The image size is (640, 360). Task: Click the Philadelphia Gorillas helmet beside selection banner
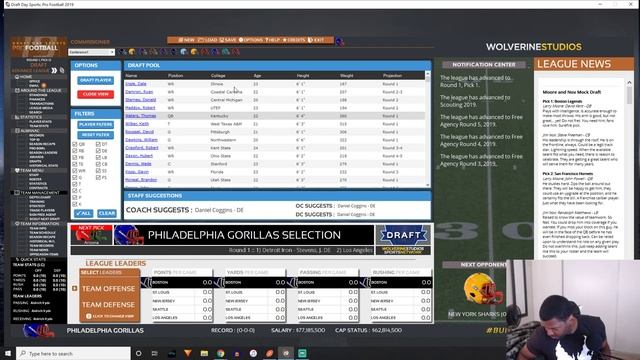click(x=128, y=235)
